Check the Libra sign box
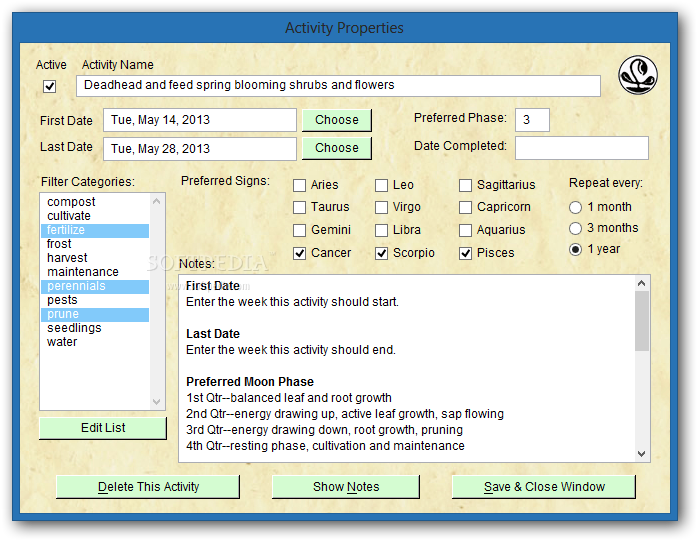 point(381,230)
